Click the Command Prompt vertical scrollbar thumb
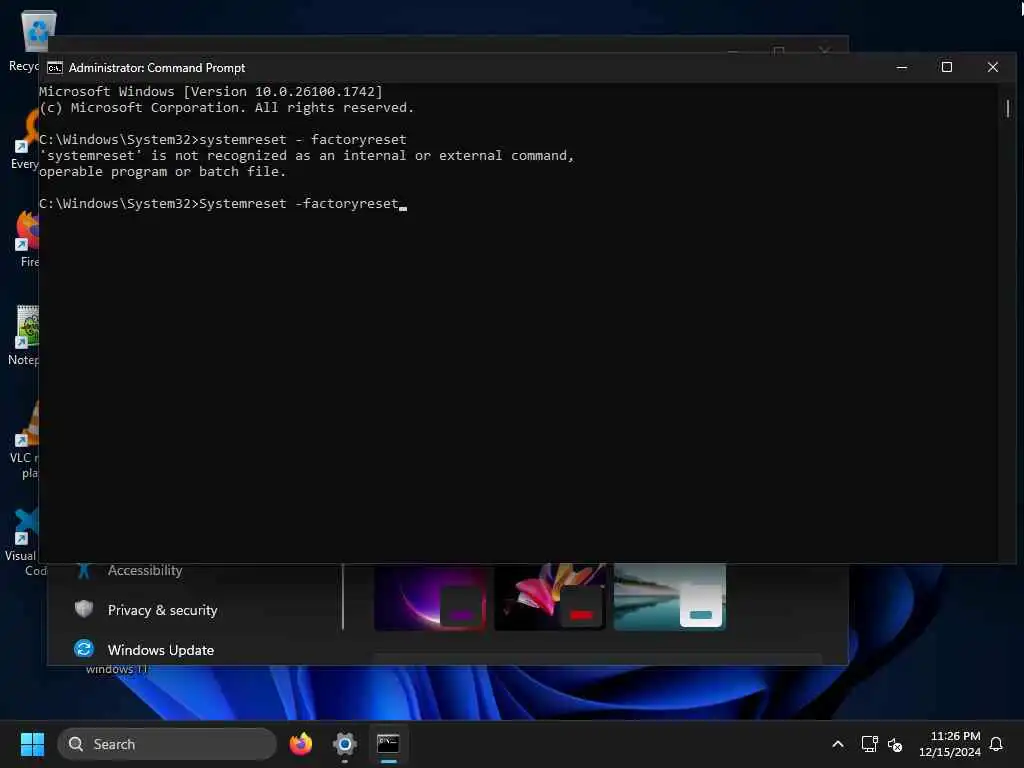Screen dimensions: 1024x768 (1008, 108)
